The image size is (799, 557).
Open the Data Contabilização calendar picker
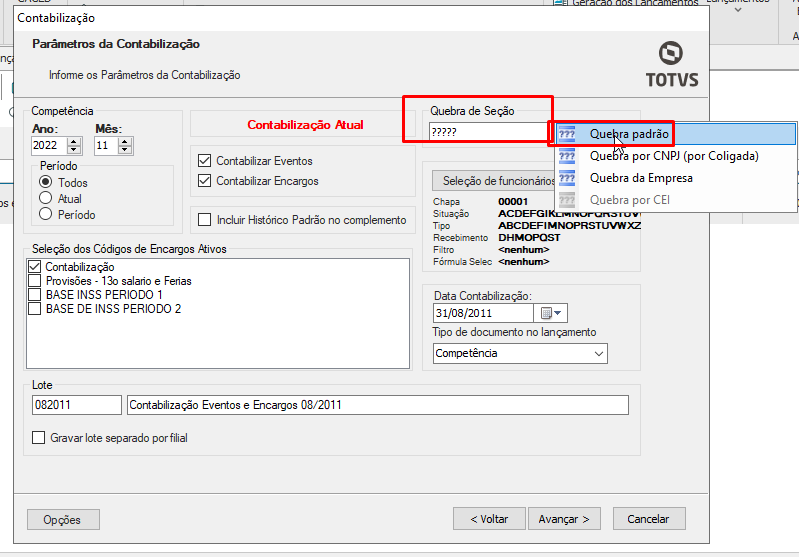pos(551,313)
